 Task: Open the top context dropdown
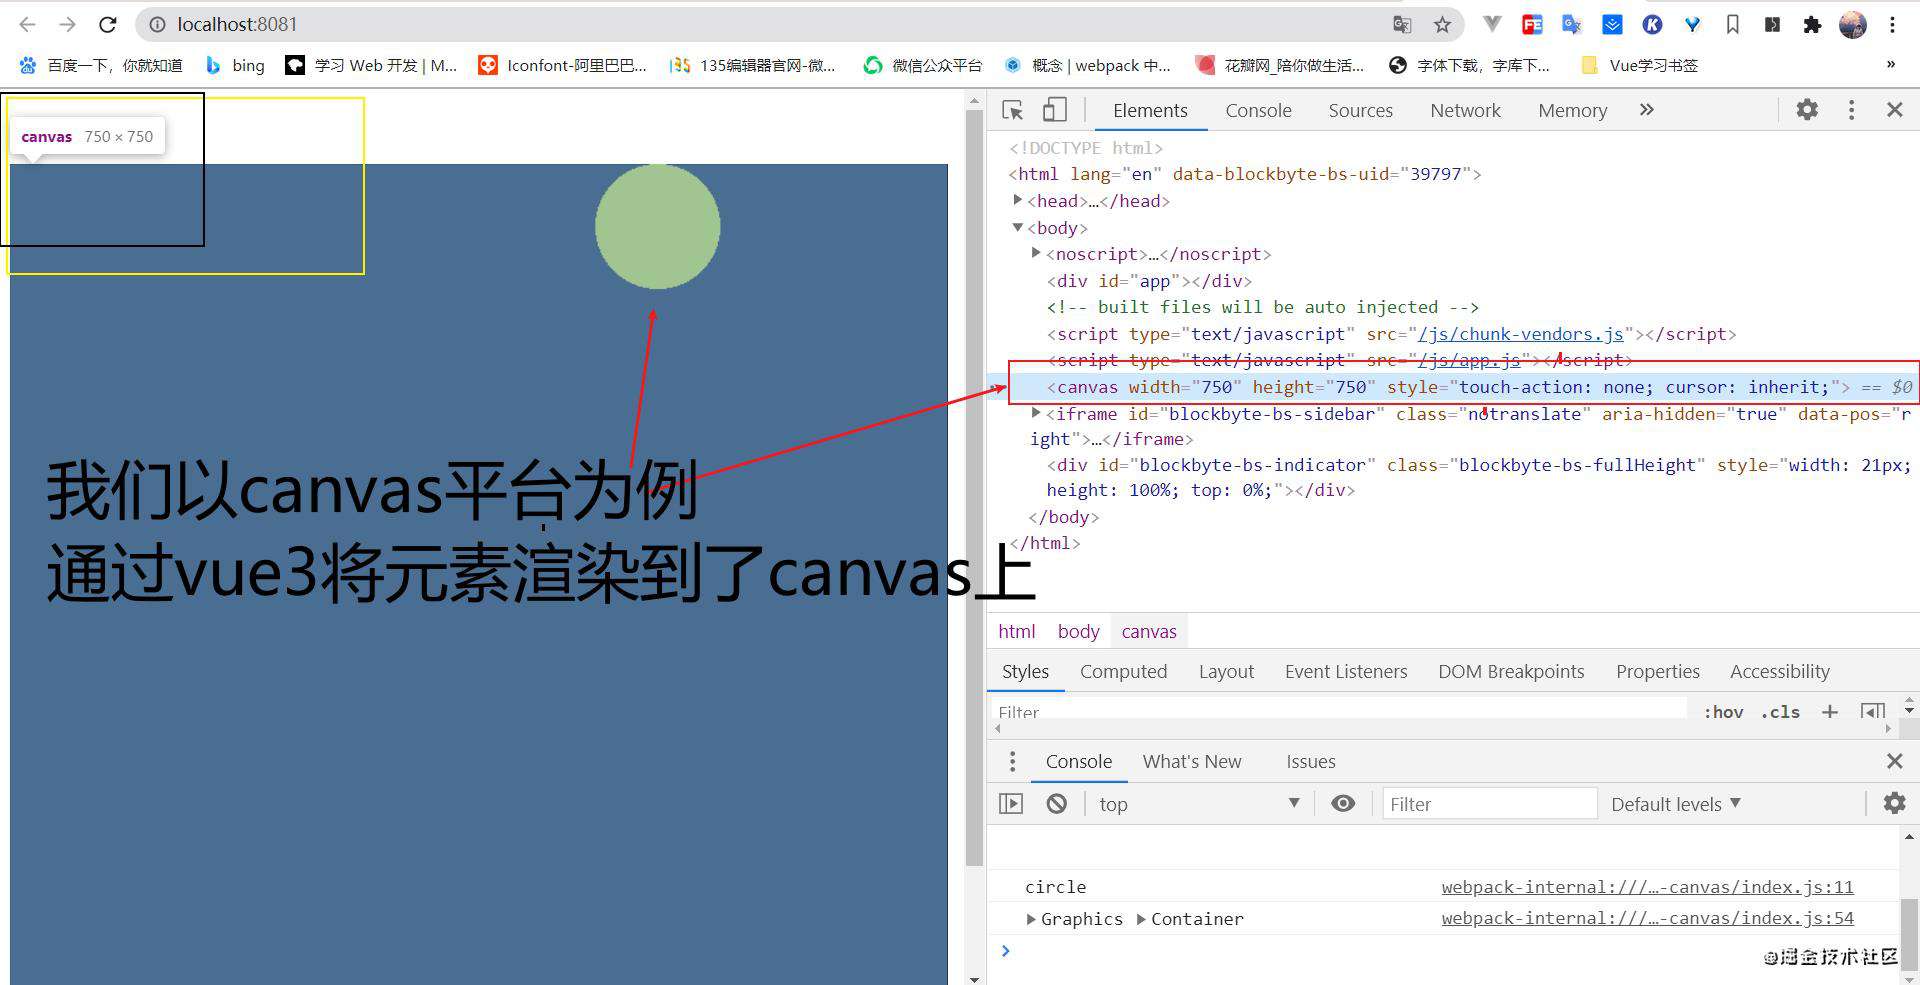[1198, 804]
